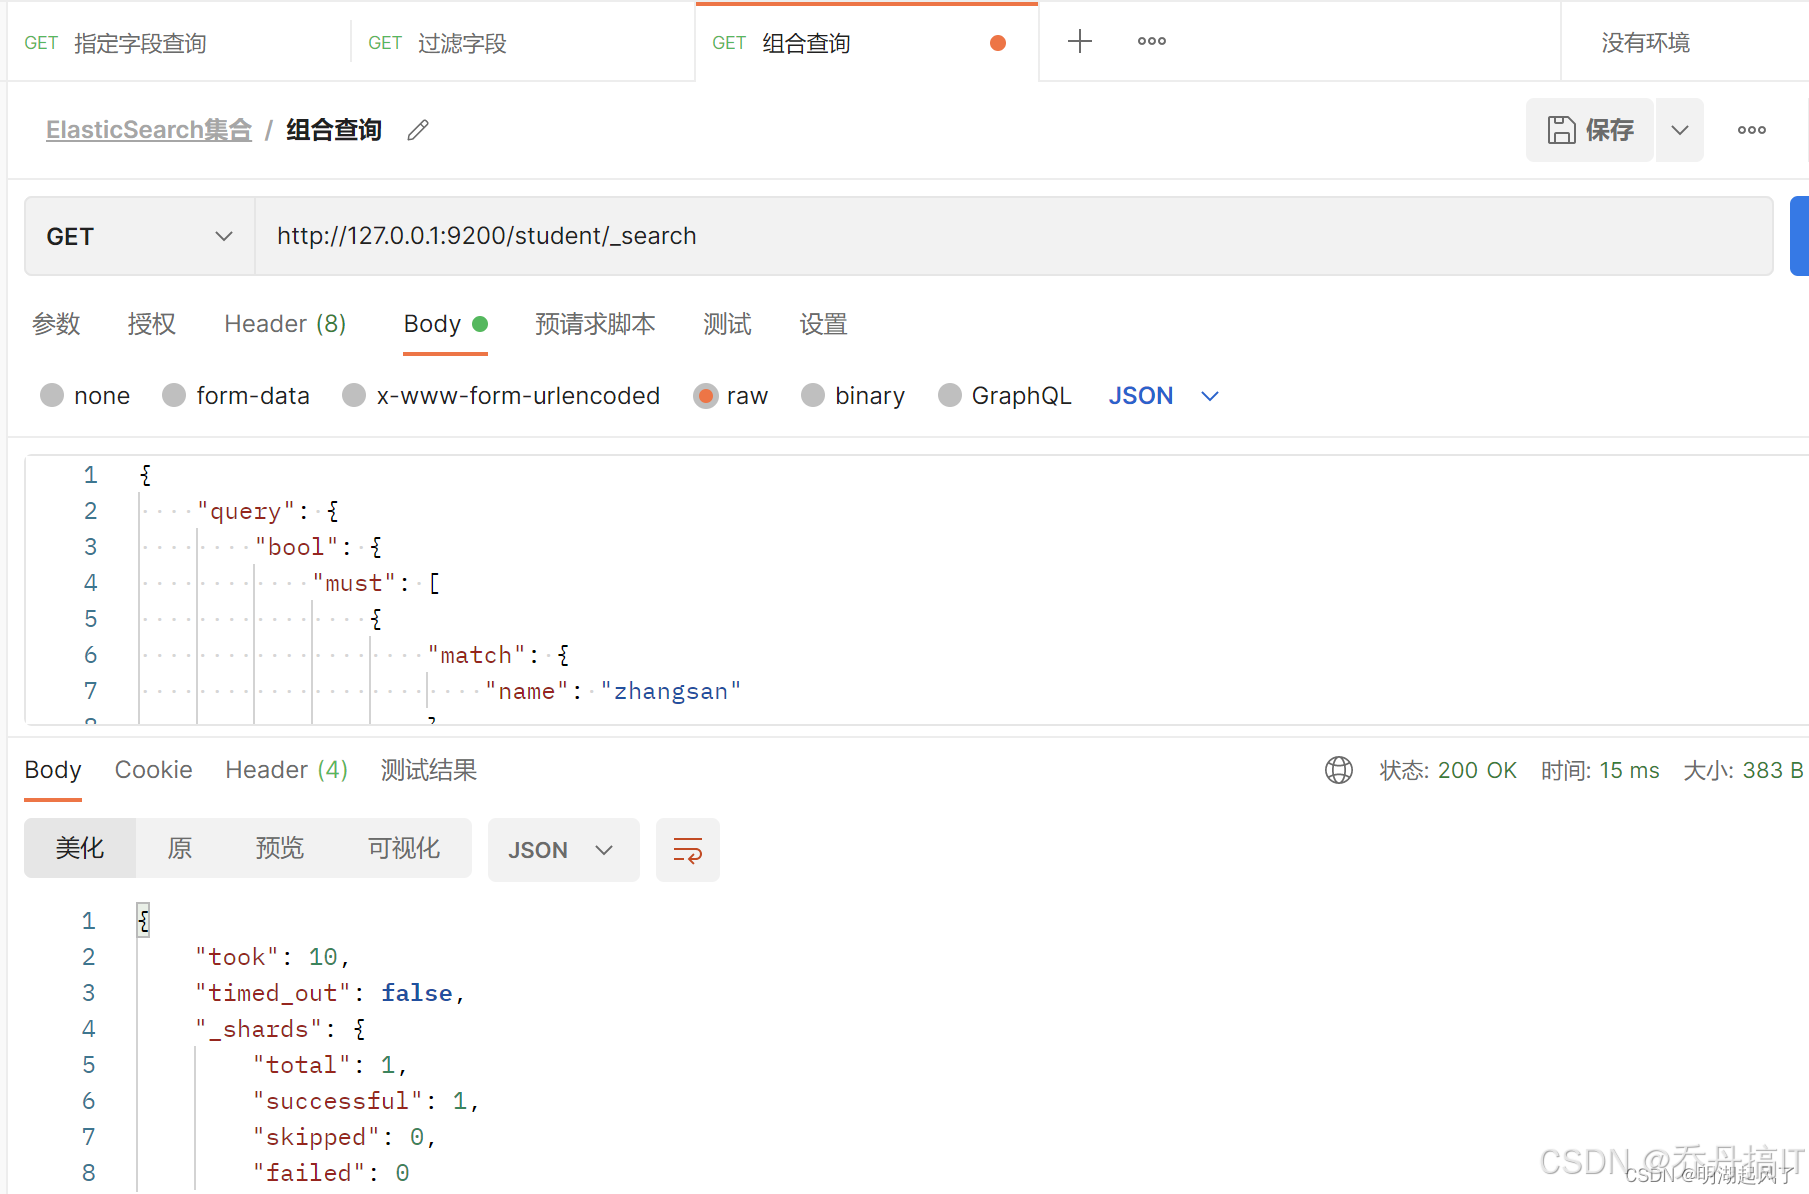This screenshot has height=1194, width=1809.
Task: Open the request Body tab
Action: pos(445,324)
